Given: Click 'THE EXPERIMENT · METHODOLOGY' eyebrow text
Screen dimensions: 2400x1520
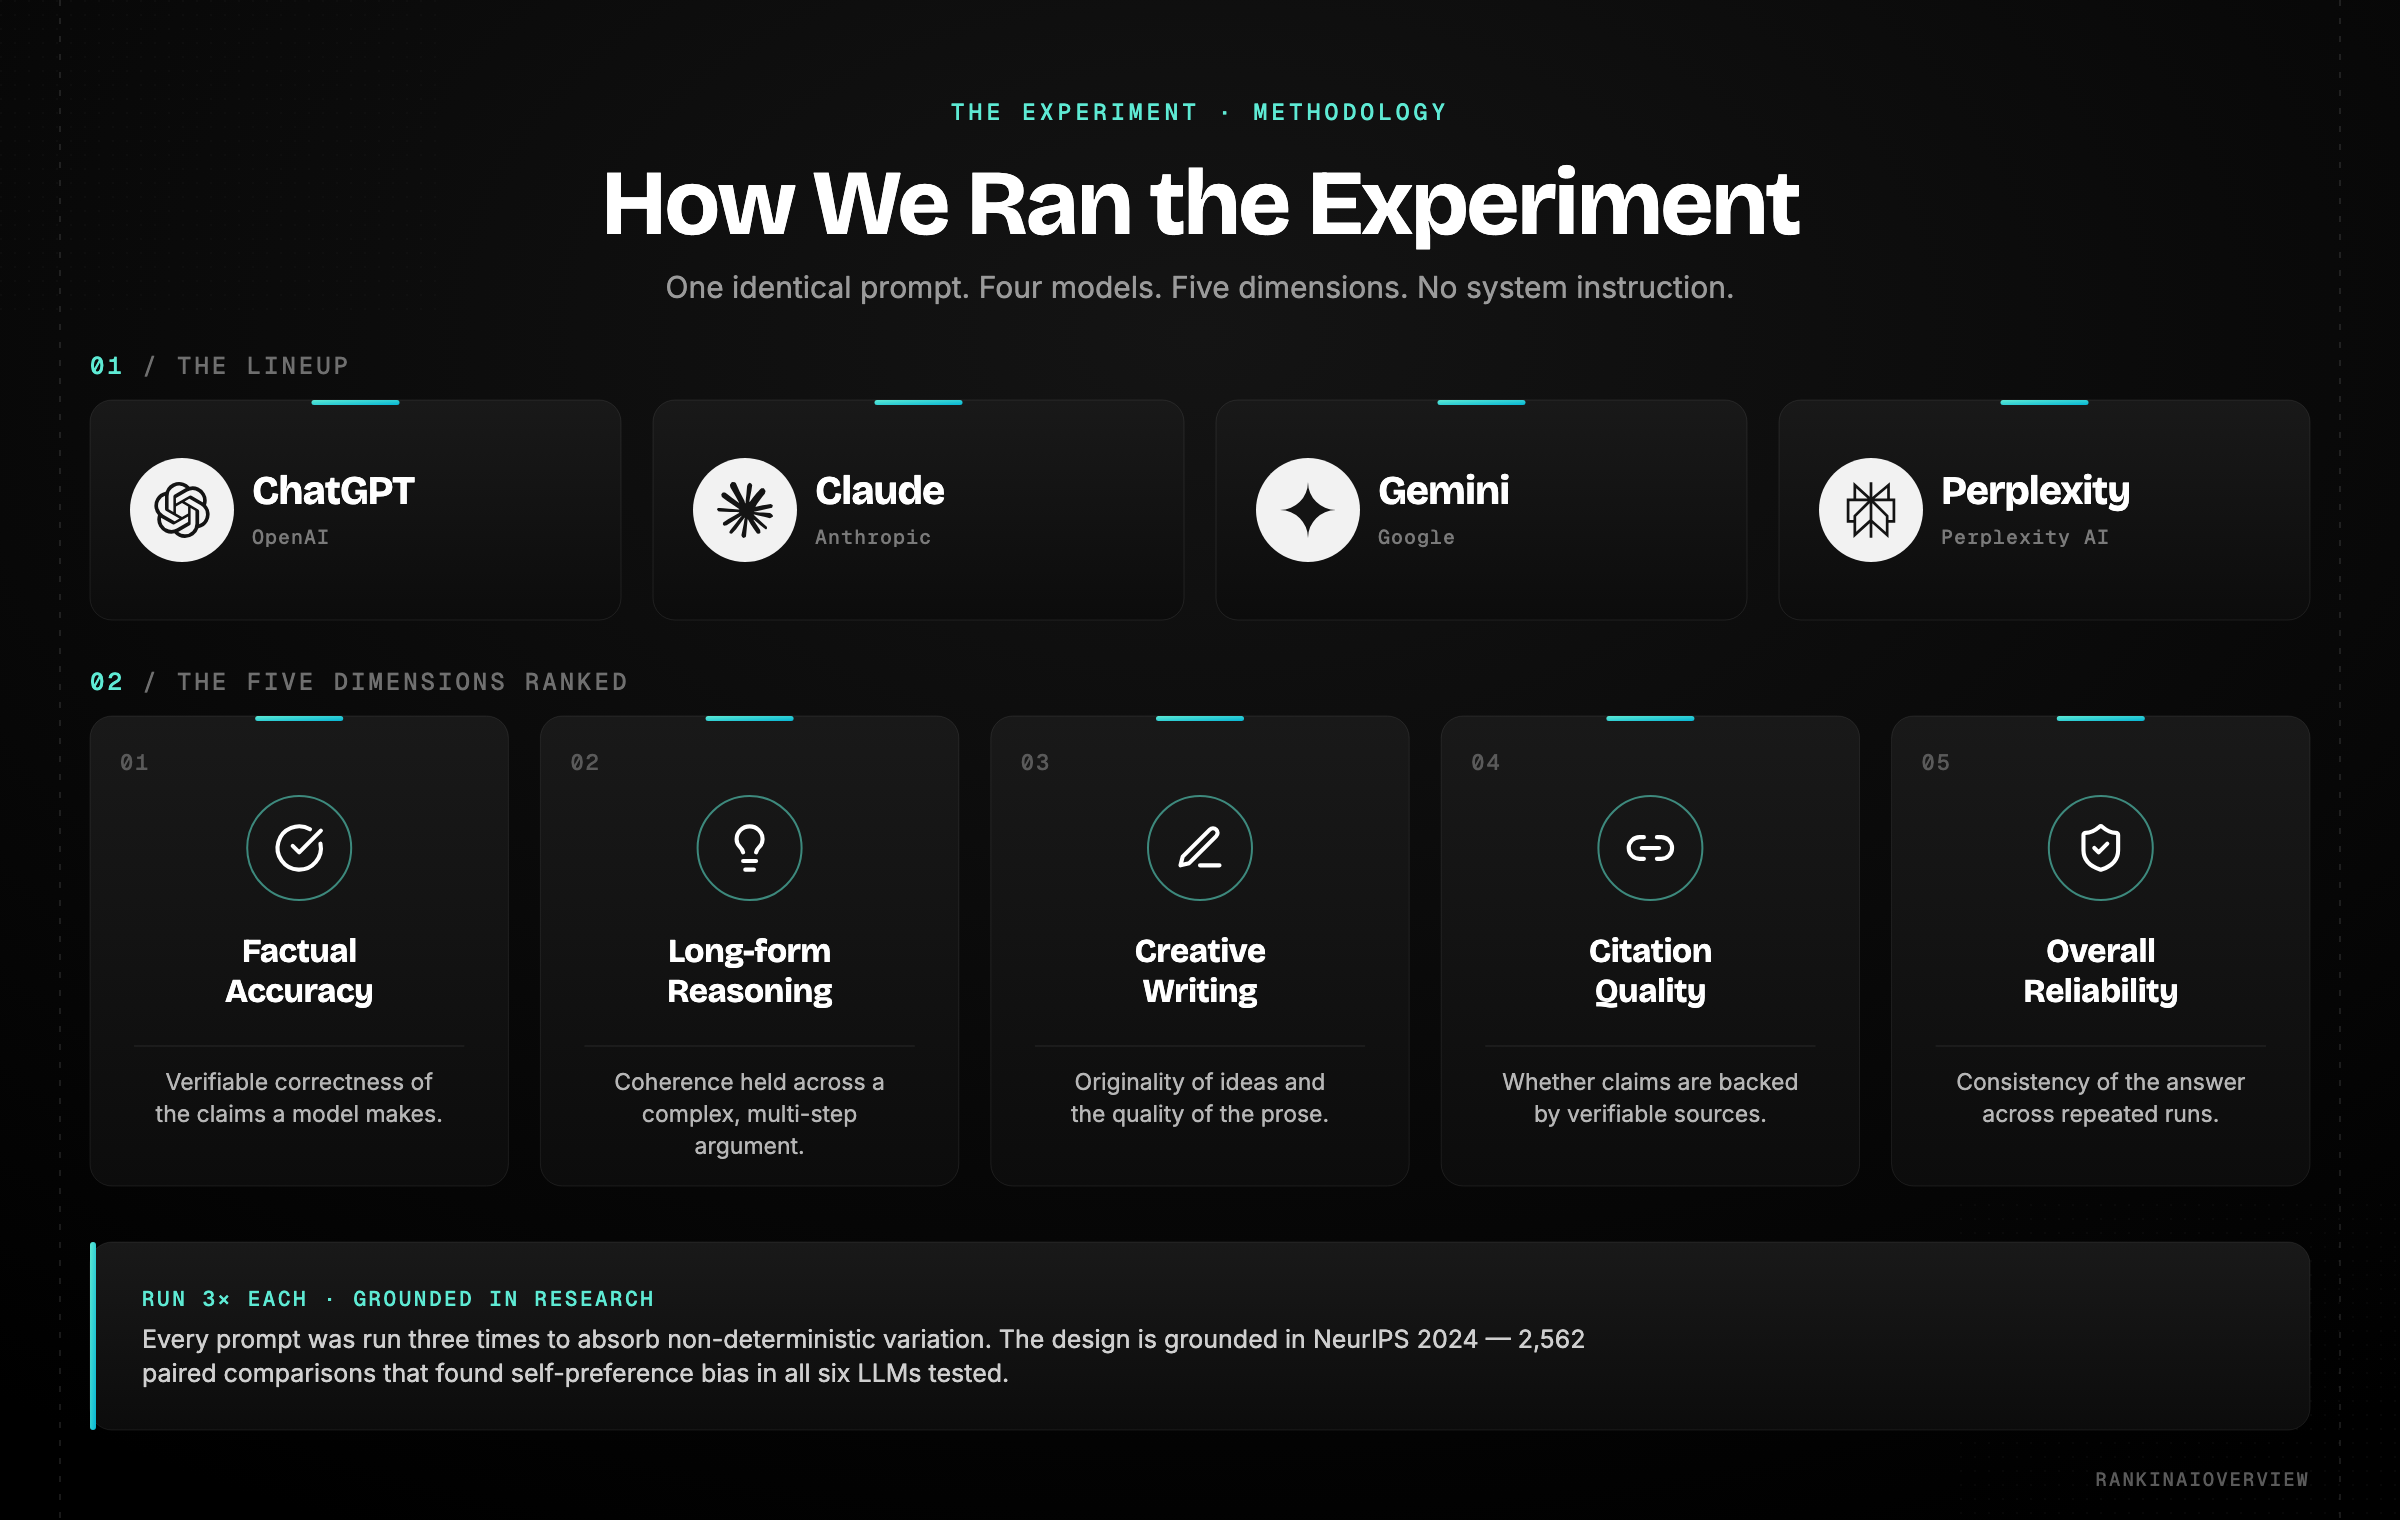Looking at the screenshot, I should (x=1199, y=112).
